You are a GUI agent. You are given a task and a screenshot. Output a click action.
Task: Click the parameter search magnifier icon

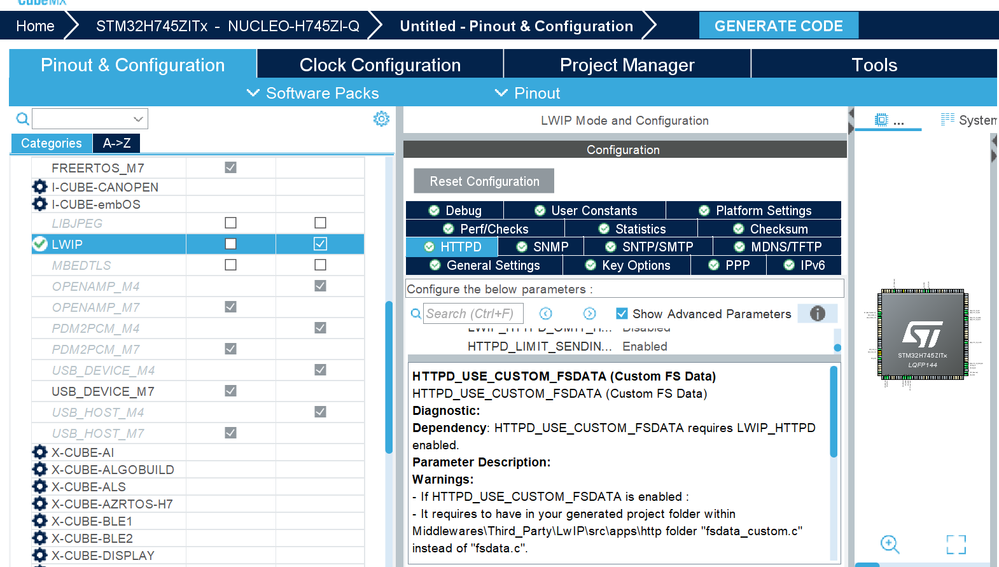tap(415, 313)
